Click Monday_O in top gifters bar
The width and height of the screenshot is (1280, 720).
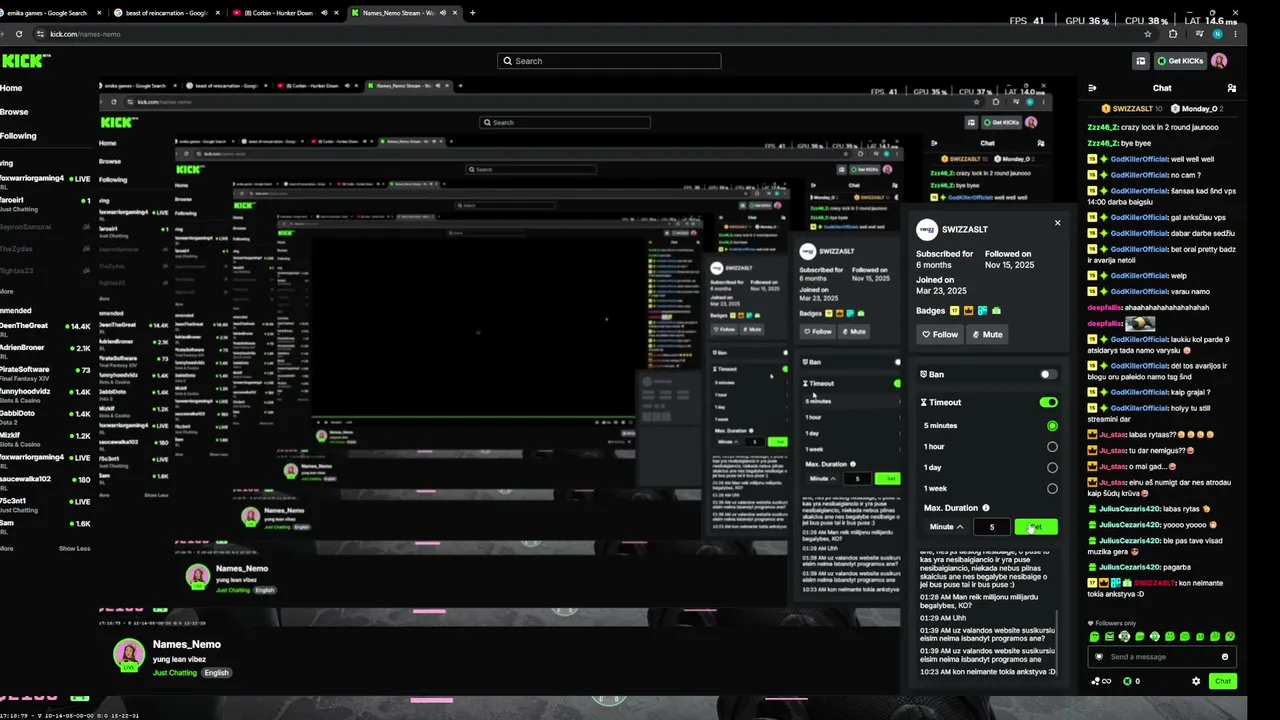pos(1199,108)
